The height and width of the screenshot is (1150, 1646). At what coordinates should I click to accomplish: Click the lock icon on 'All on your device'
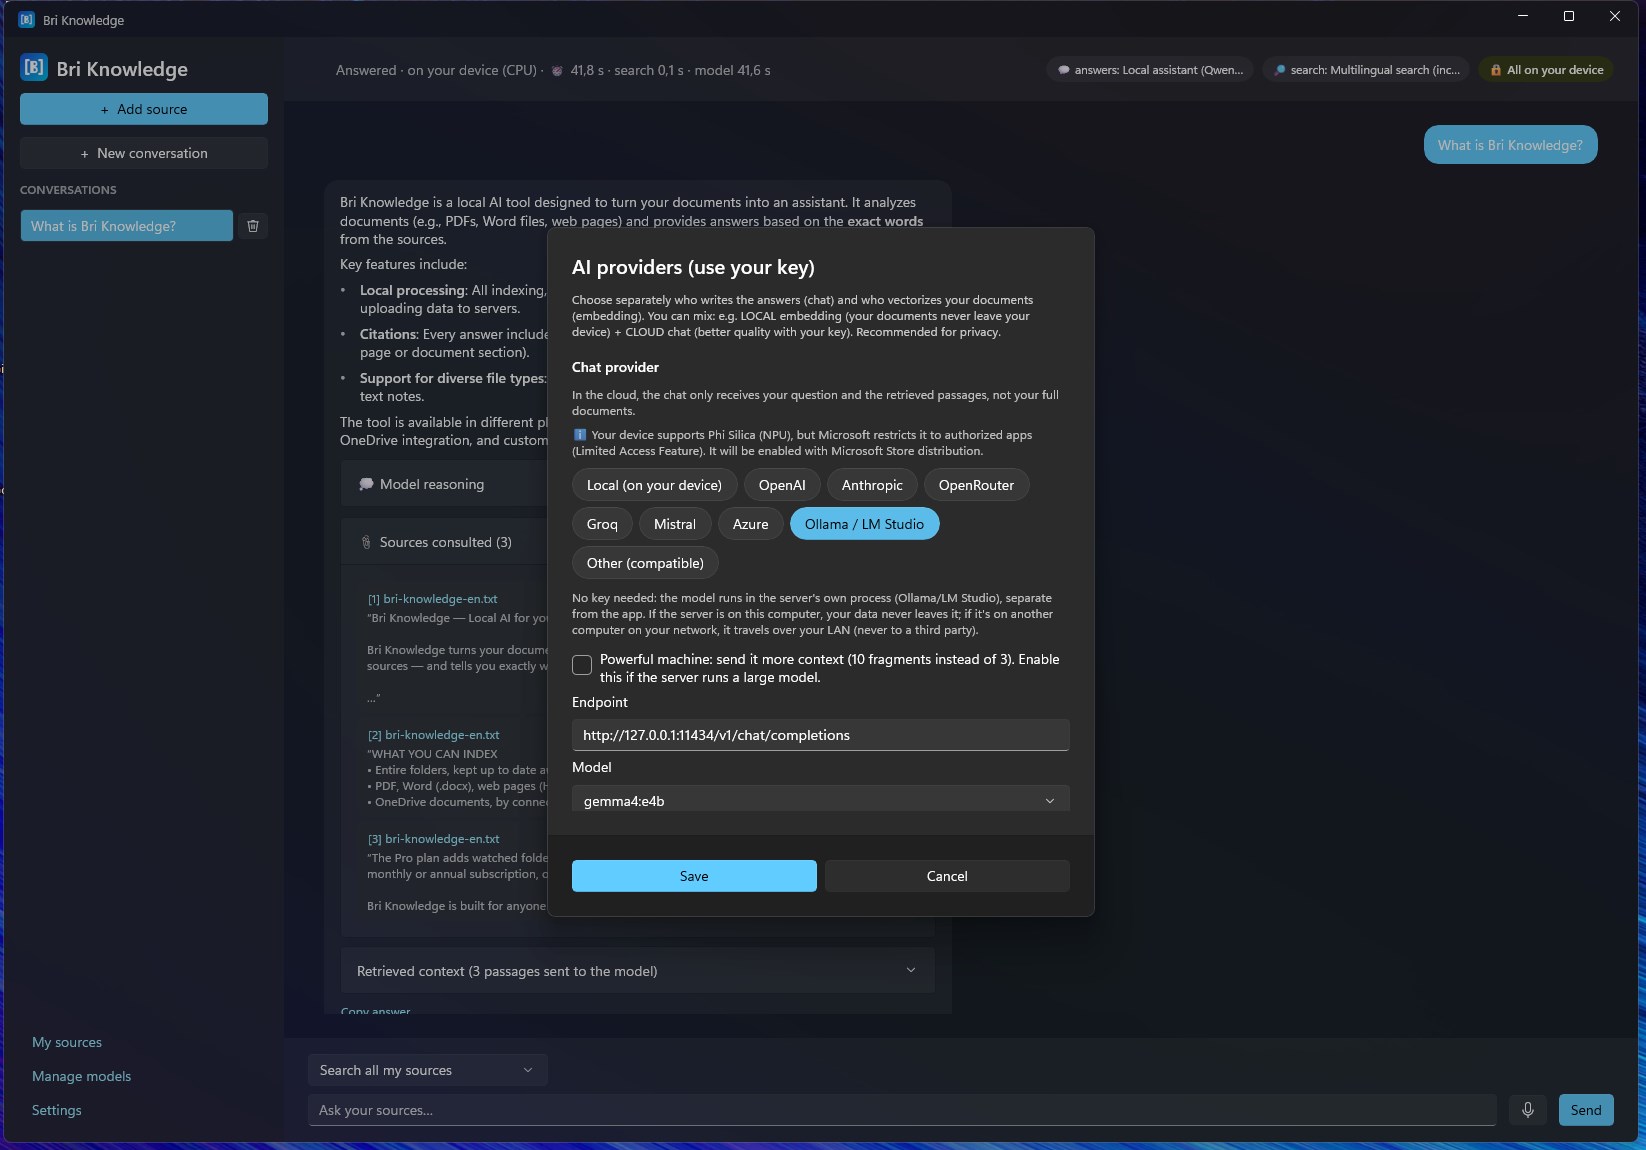[x=1495, y=70]
